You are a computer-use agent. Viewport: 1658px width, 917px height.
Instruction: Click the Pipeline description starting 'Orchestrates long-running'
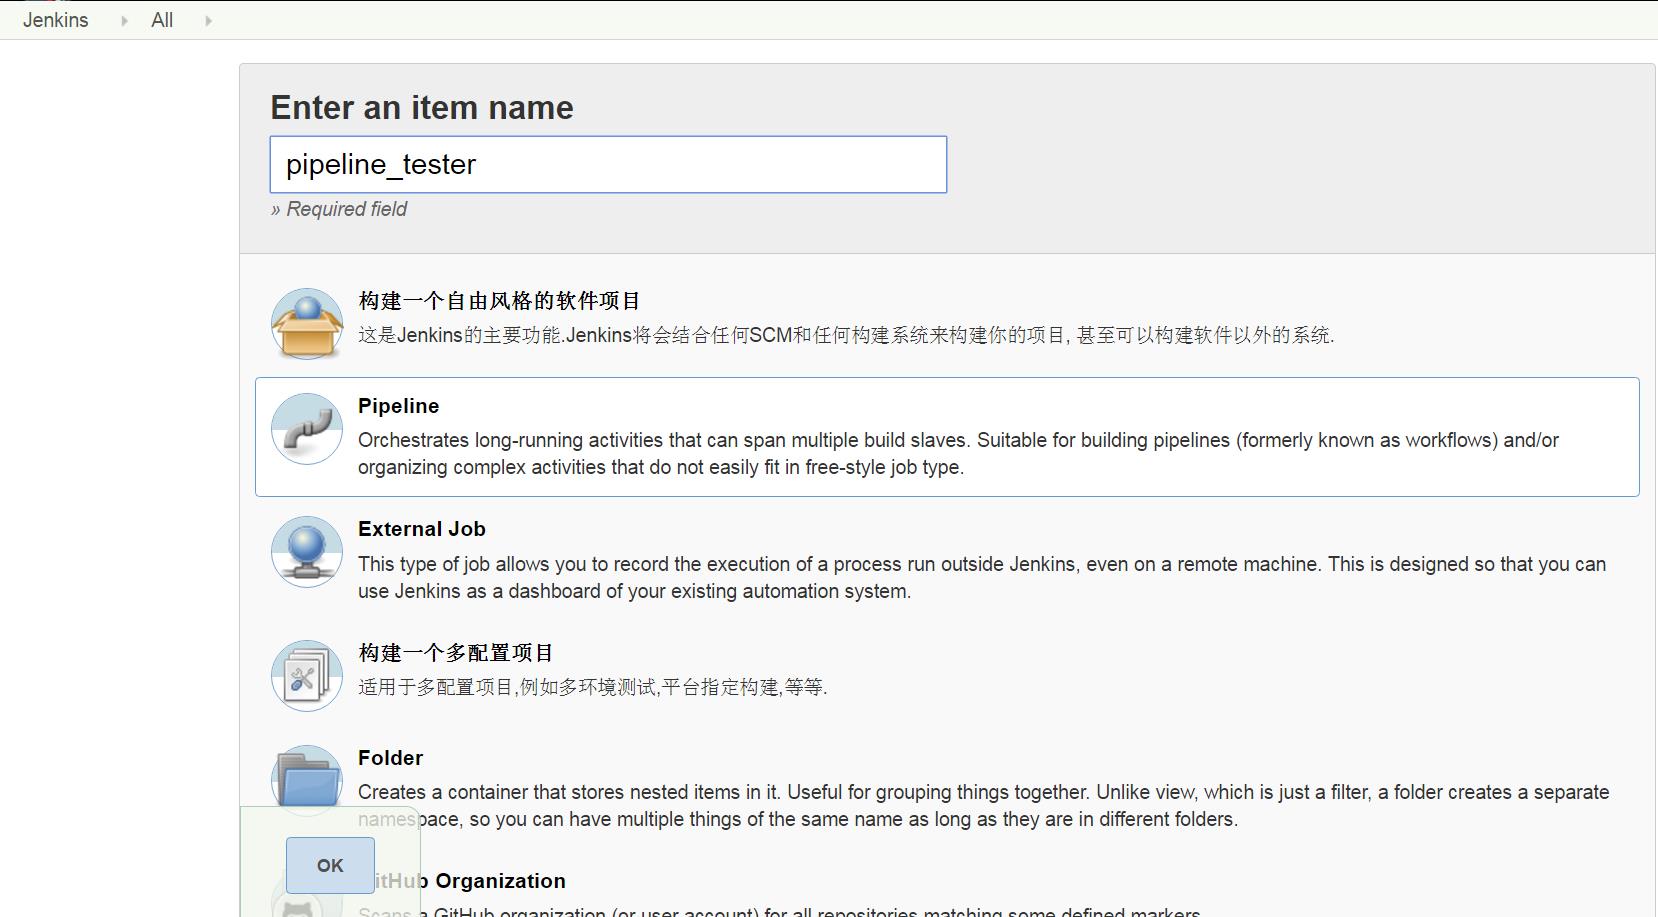click(958, 454)
